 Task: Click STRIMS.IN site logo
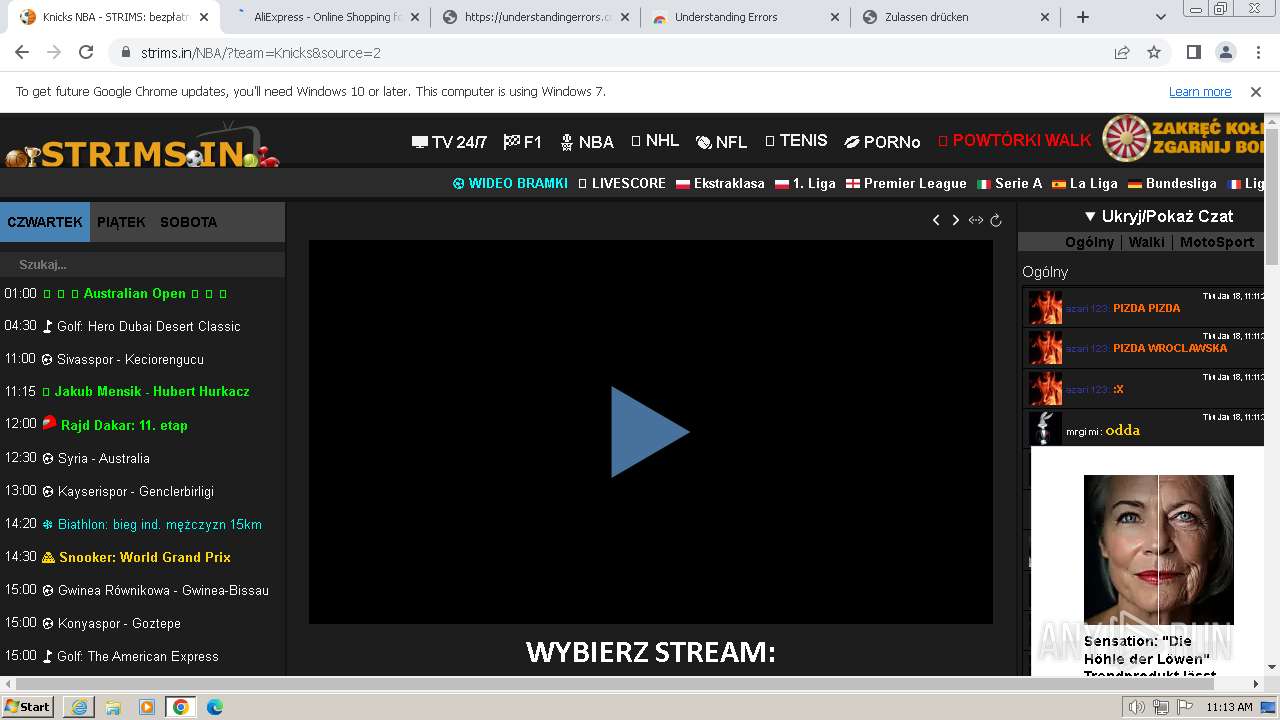[x=142, y=148]
